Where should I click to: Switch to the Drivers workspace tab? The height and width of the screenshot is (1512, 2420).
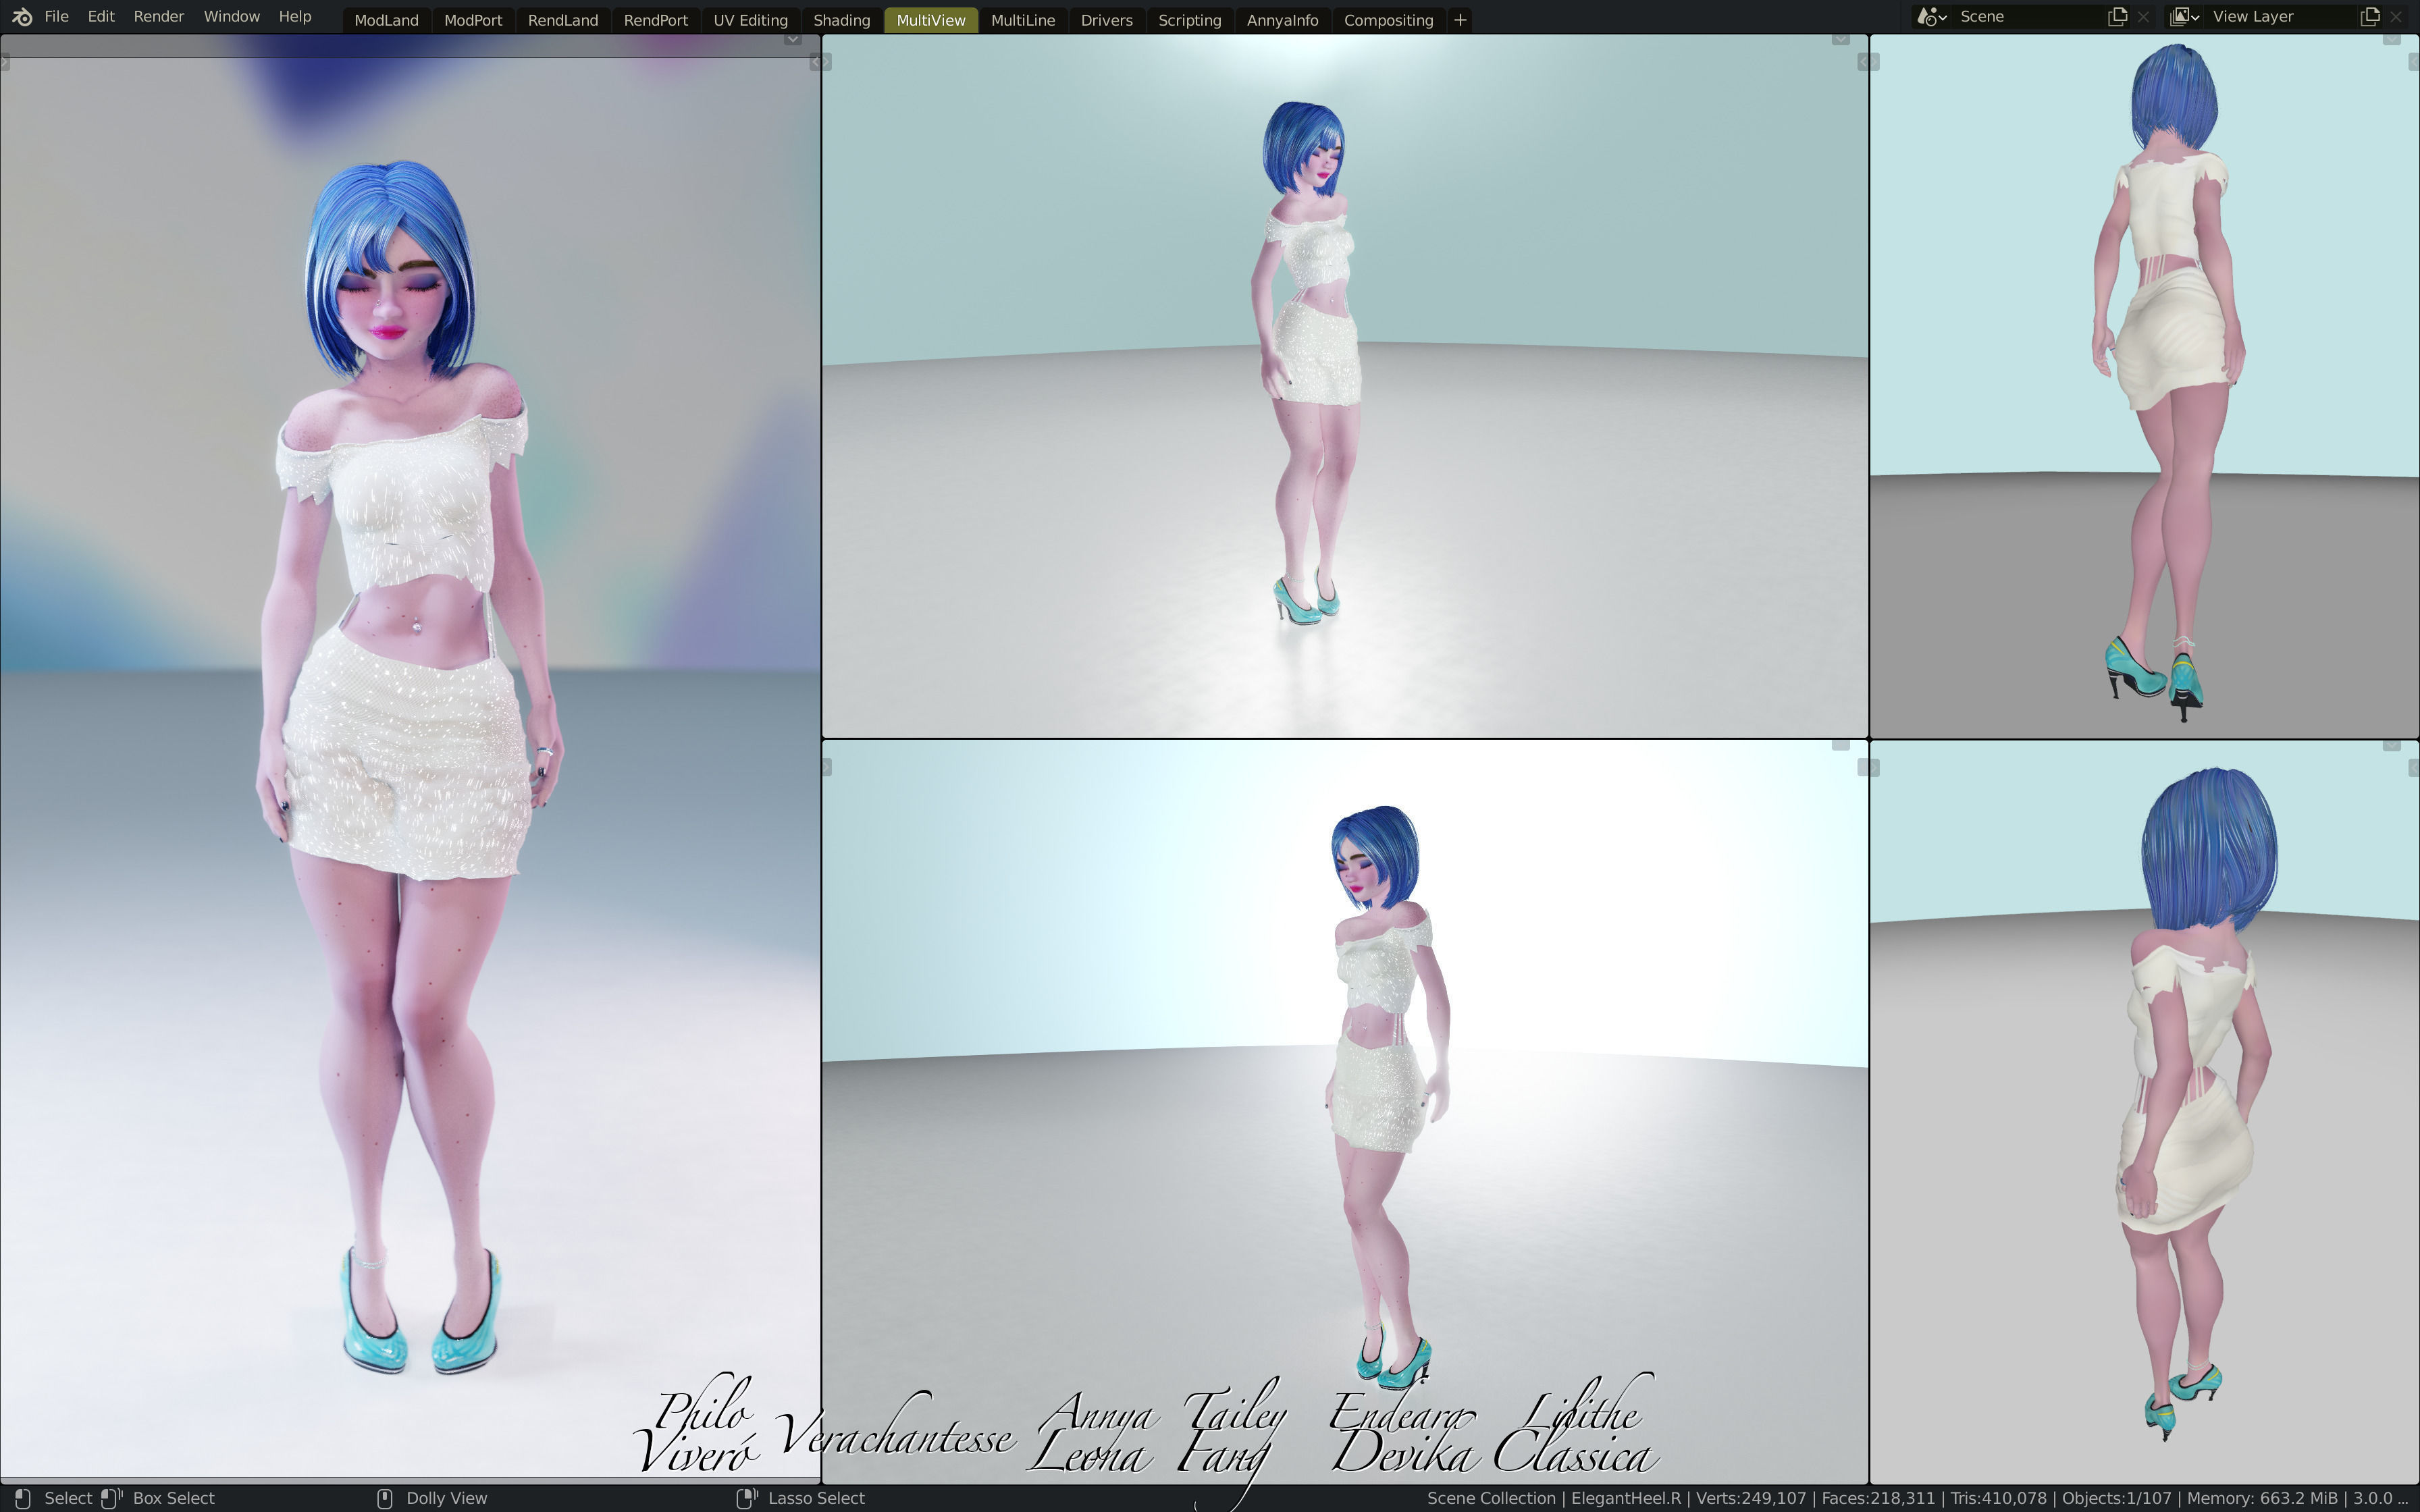(1106, 20)
